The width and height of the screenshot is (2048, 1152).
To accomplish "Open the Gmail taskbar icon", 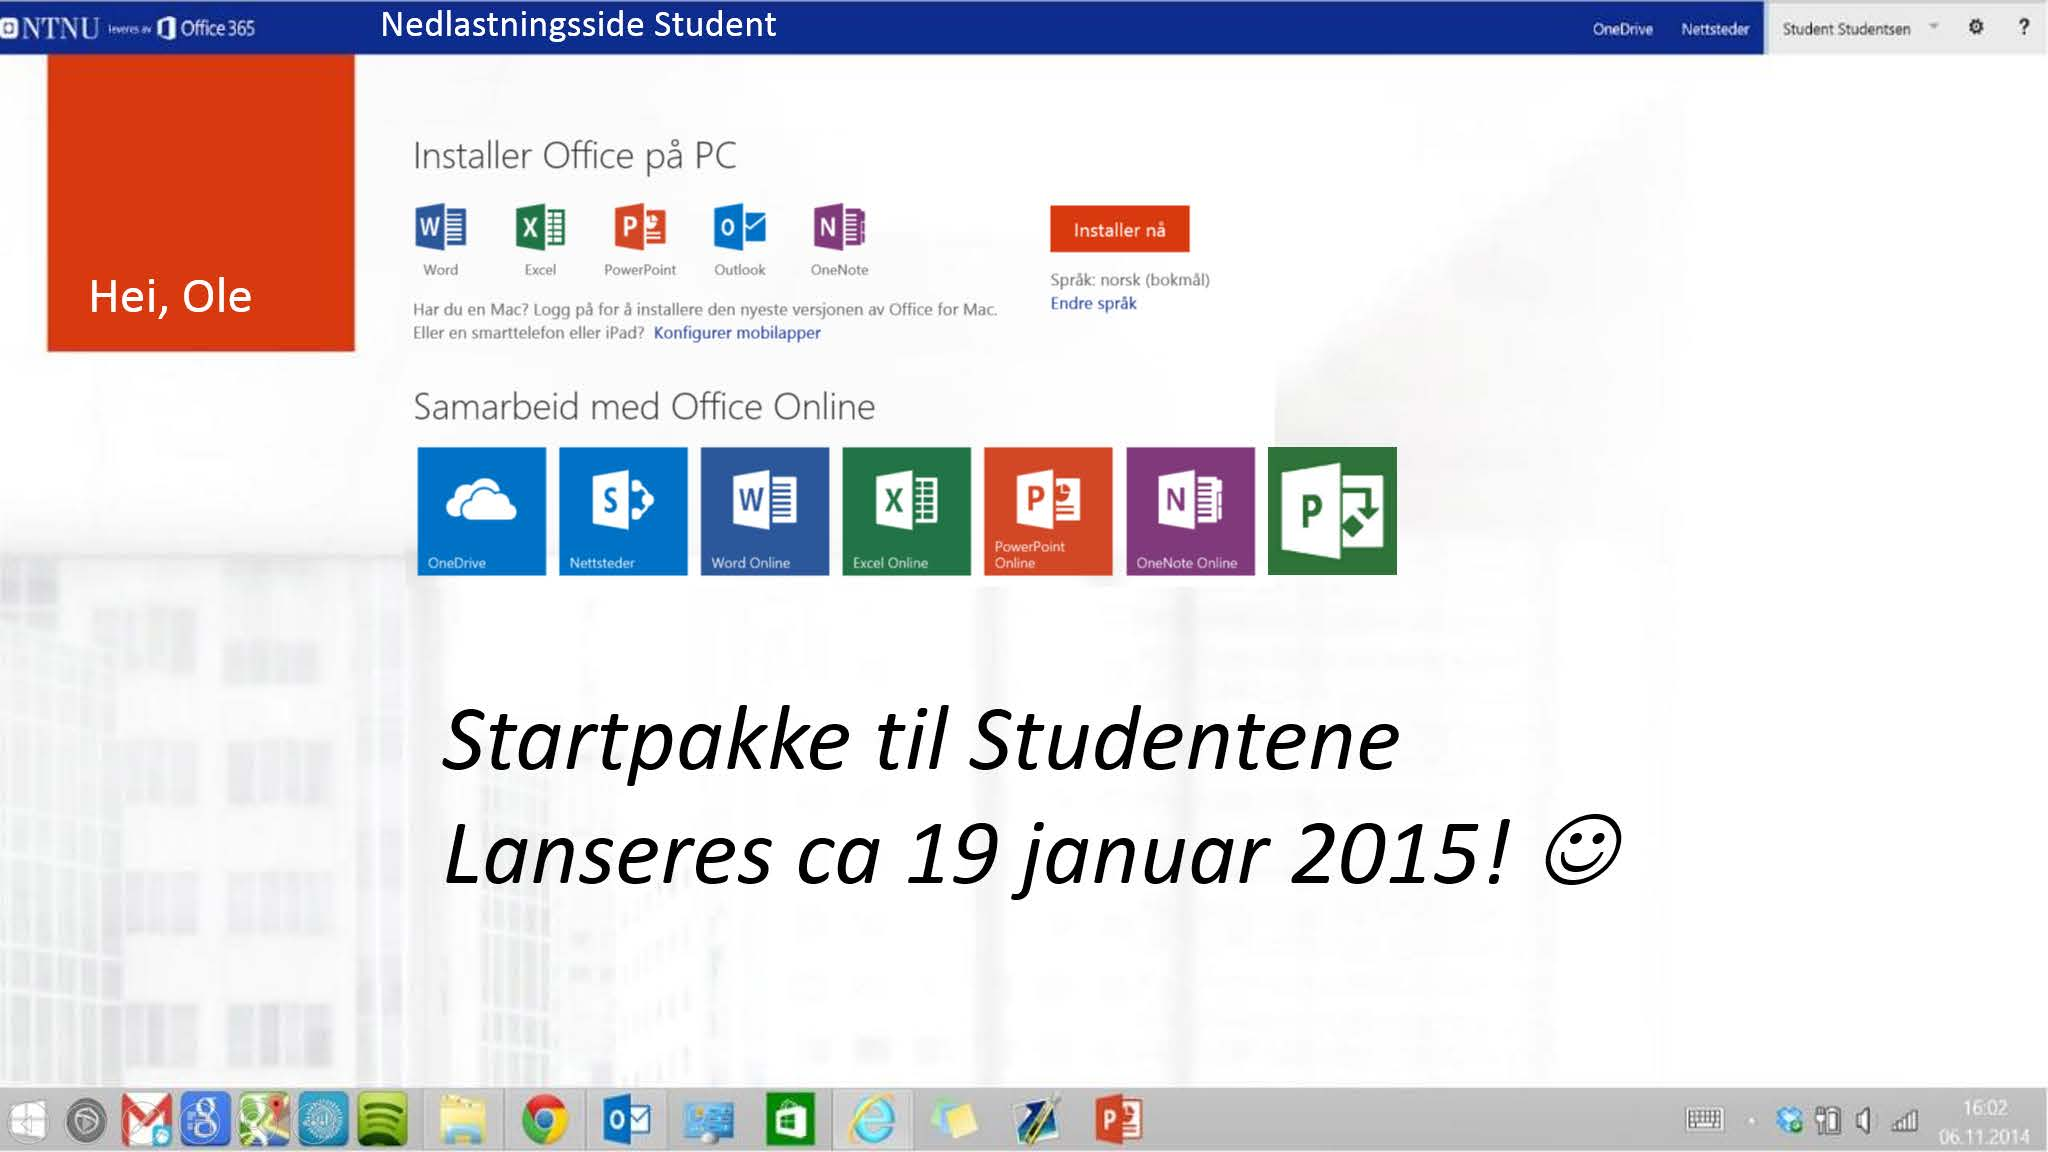I will (x=146, y=1120).
